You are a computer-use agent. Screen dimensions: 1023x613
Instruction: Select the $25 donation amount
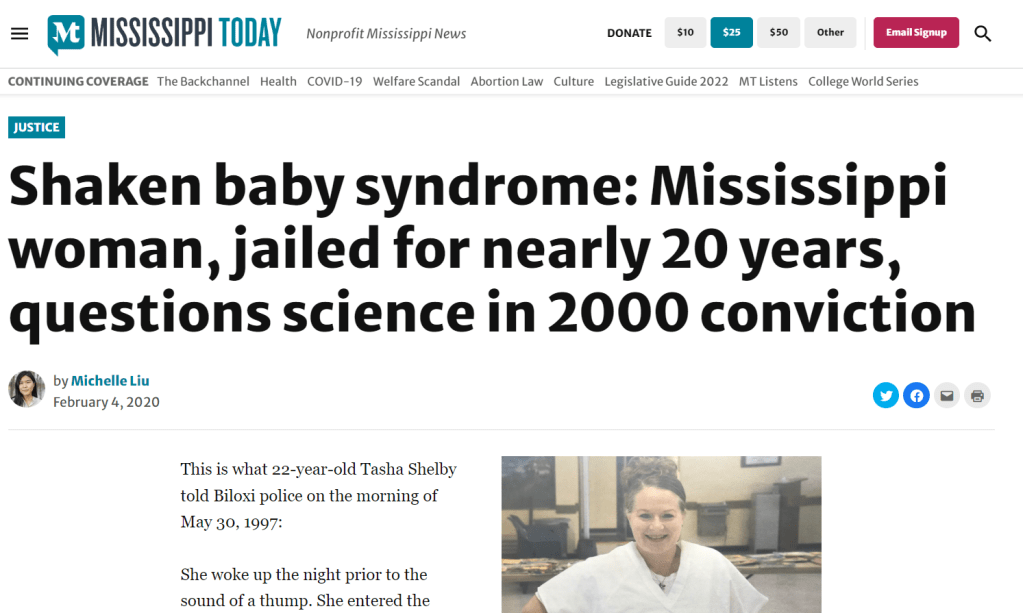731,33
